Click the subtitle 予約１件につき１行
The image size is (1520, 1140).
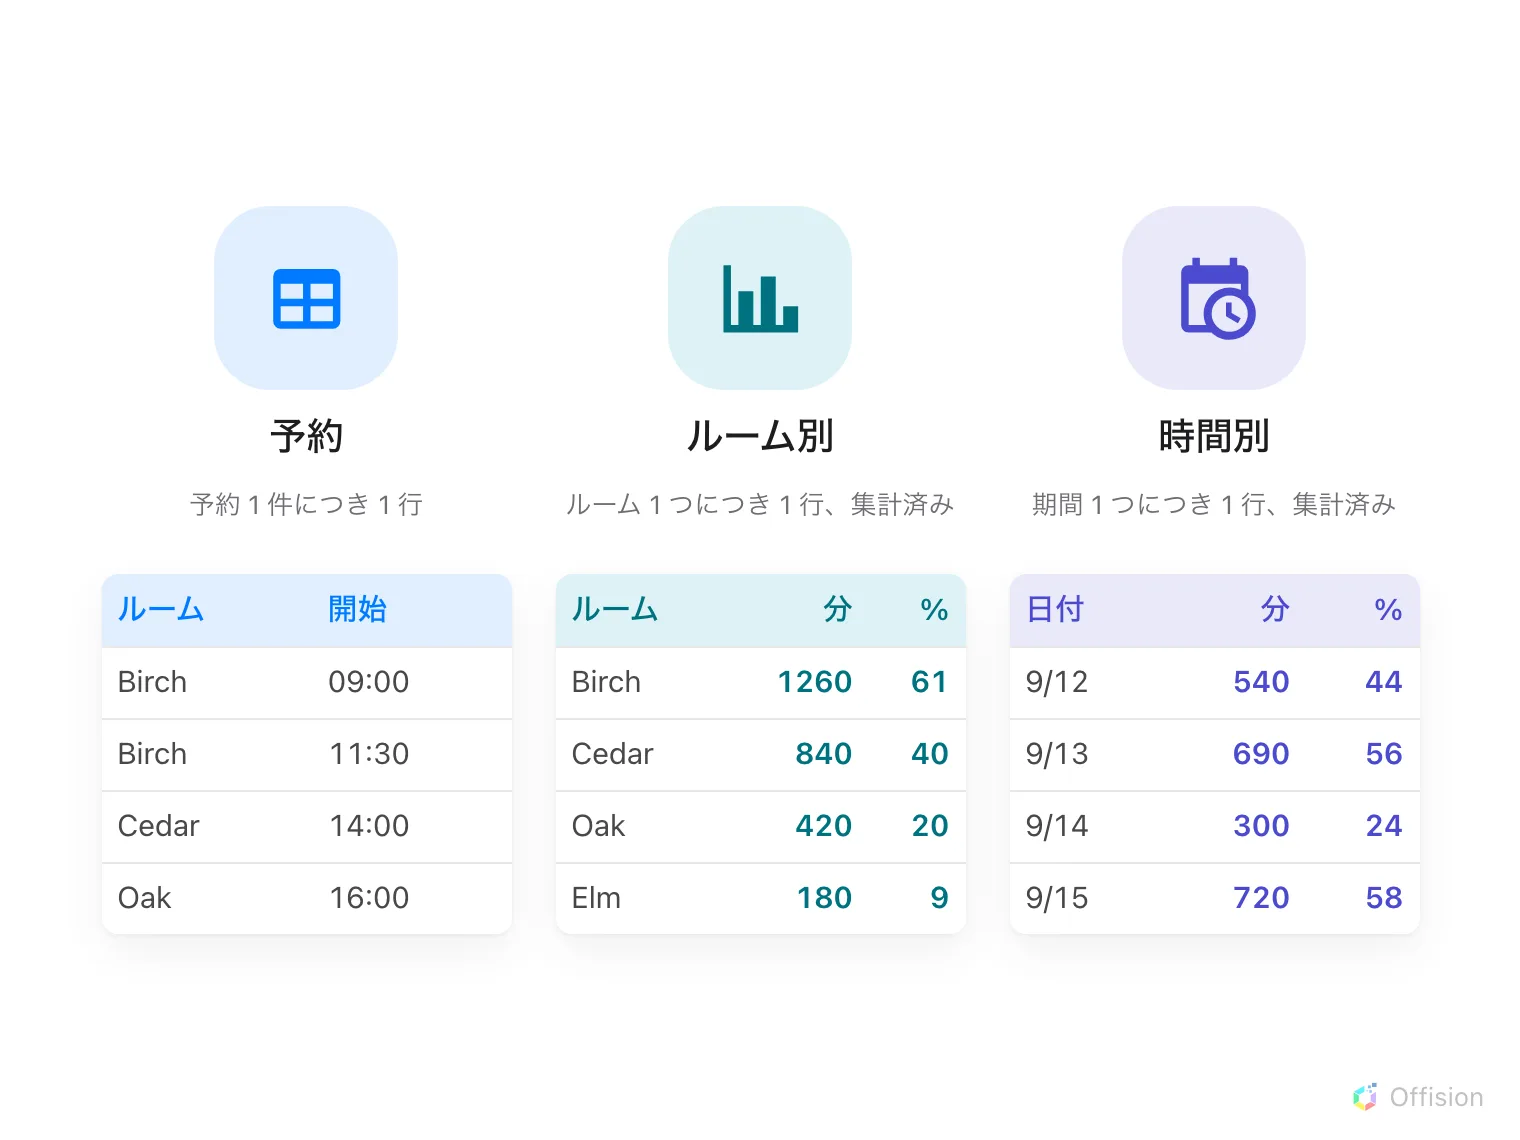click(x=306, y=504)
